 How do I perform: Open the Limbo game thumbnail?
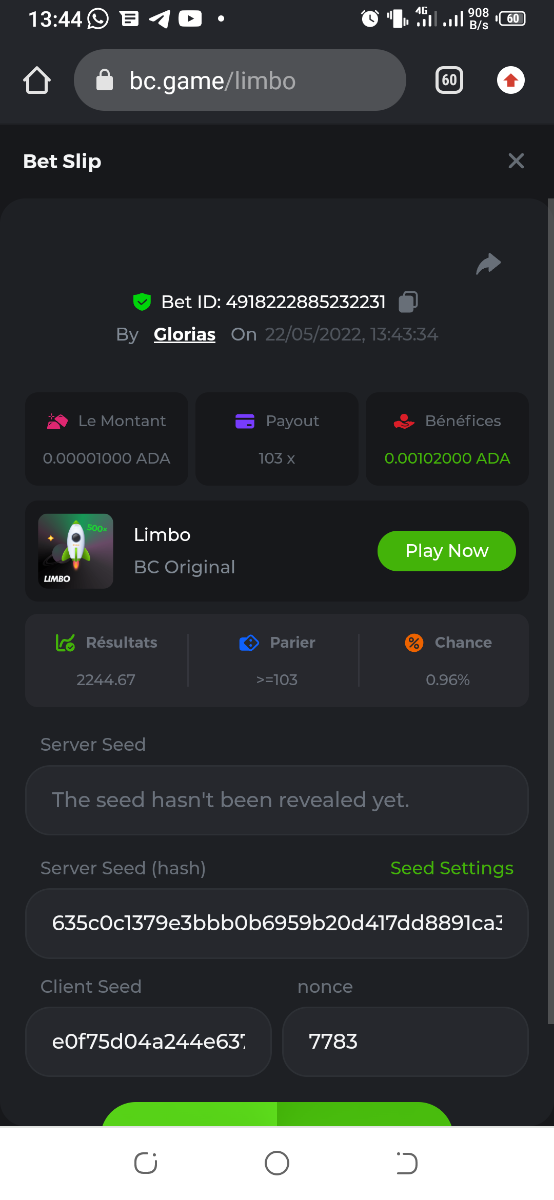click(x=75, y=551)
